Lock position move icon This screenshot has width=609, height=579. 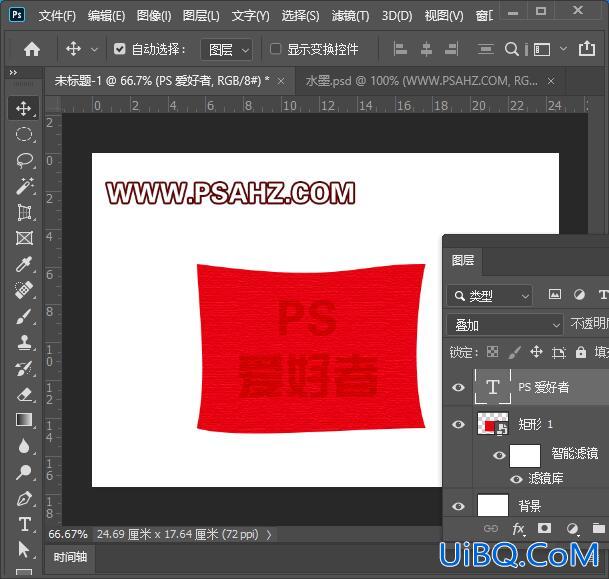536,352
